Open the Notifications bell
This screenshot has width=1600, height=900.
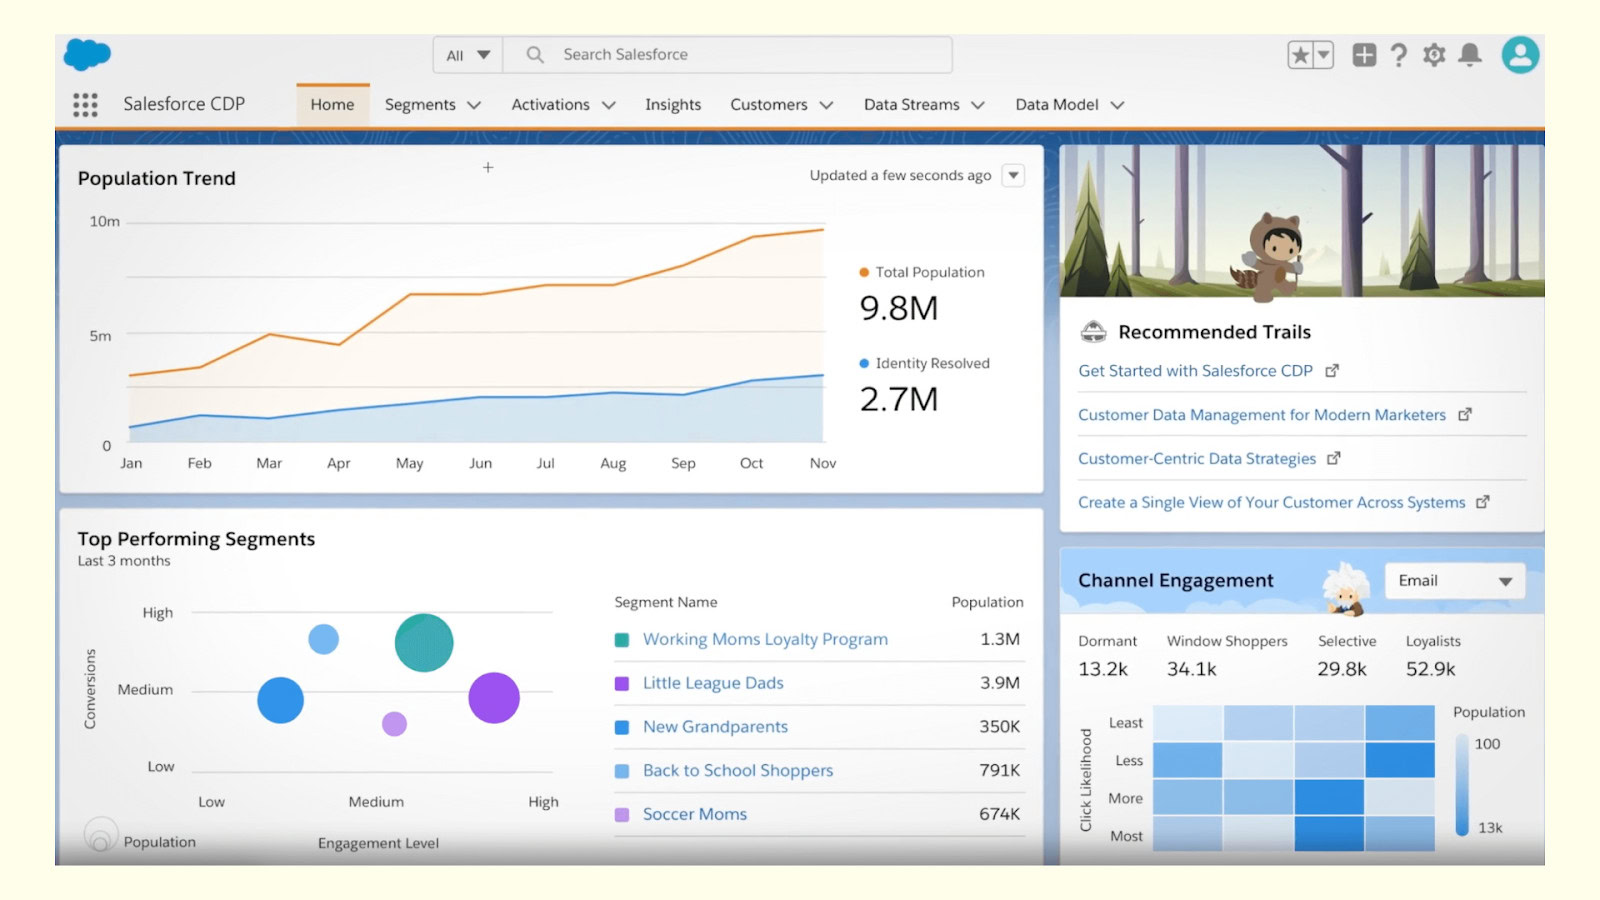1470,55
